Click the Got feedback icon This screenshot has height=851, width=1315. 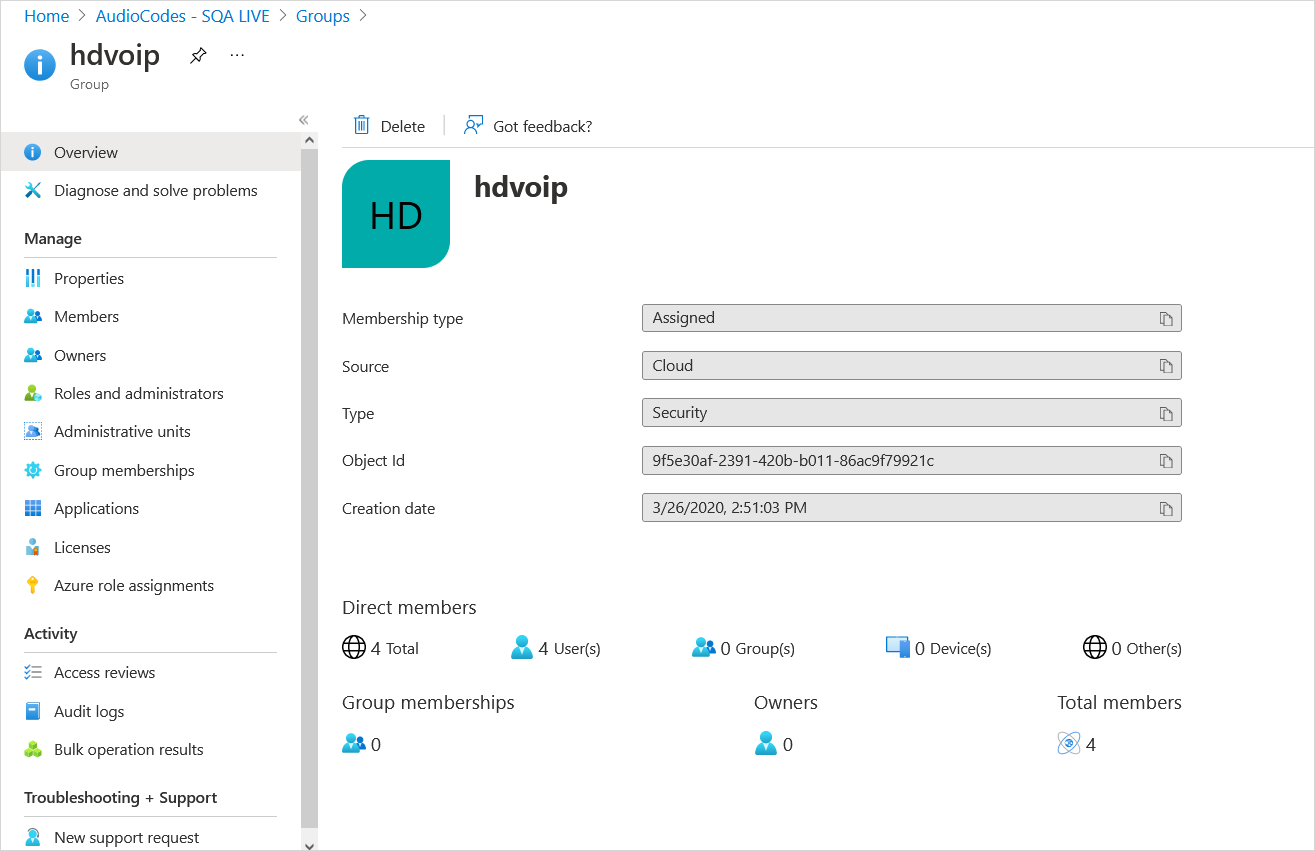click(473, 125)
